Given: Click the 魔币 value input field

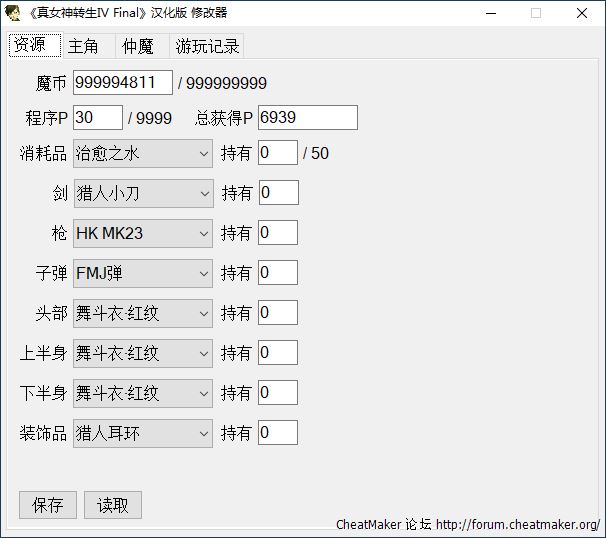Looking at the screenshot, I should pyautogui.click(x=122, y=83).
